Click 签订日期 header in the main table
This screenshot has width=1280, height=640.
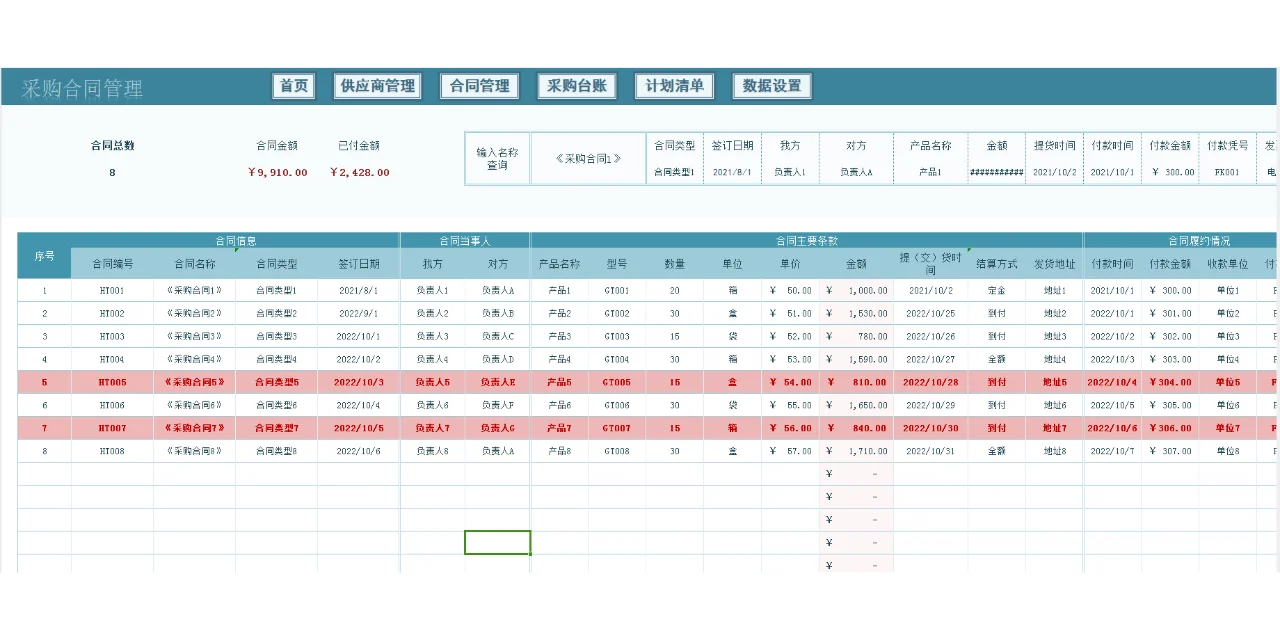pos(358,264)
